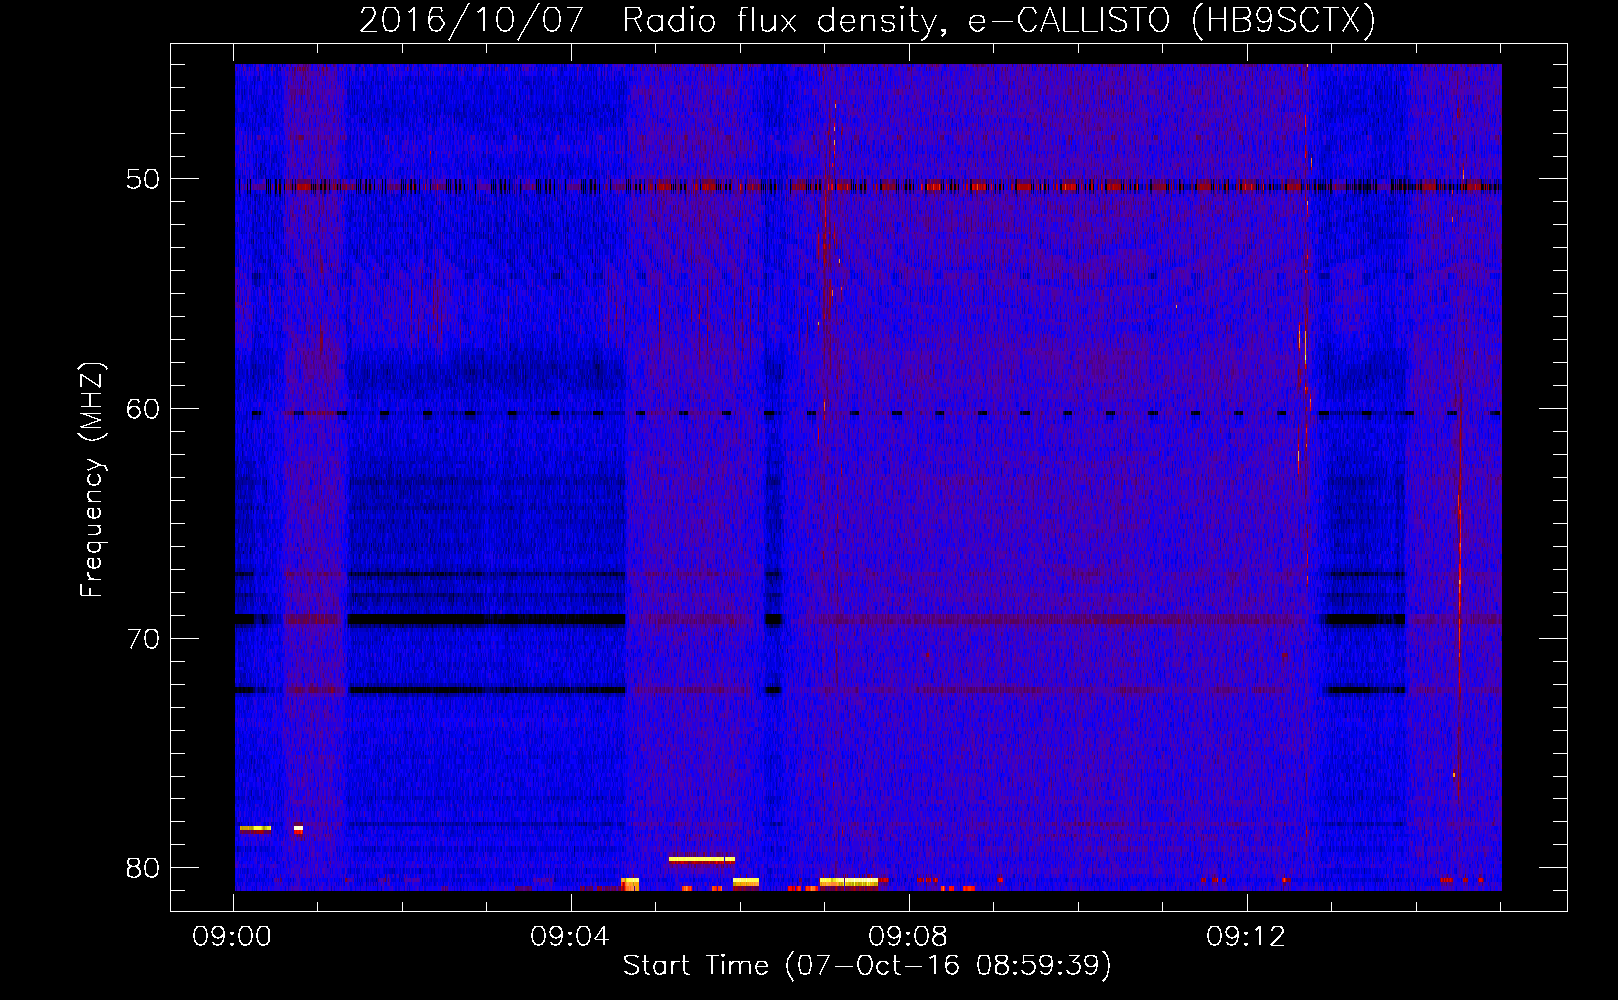The height and width of the screenshot is (1000, 1618).
Task: Click the thick black band at 69 MHz
Action: (486, 619)
